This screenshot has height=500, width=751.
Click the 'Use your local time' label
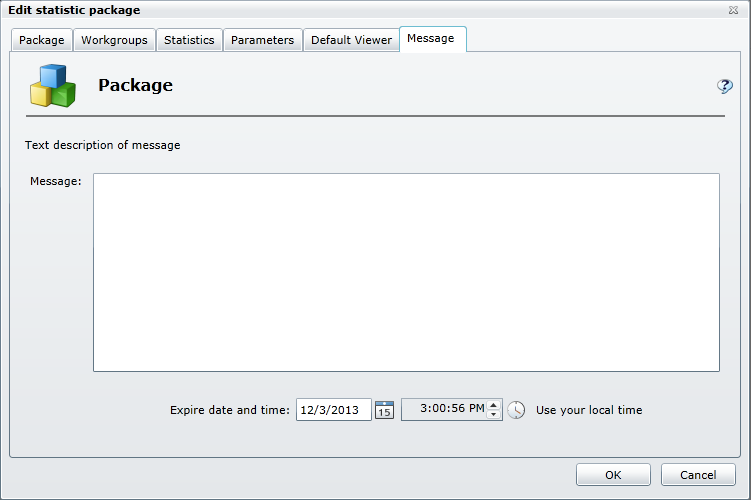pos(589,410)
